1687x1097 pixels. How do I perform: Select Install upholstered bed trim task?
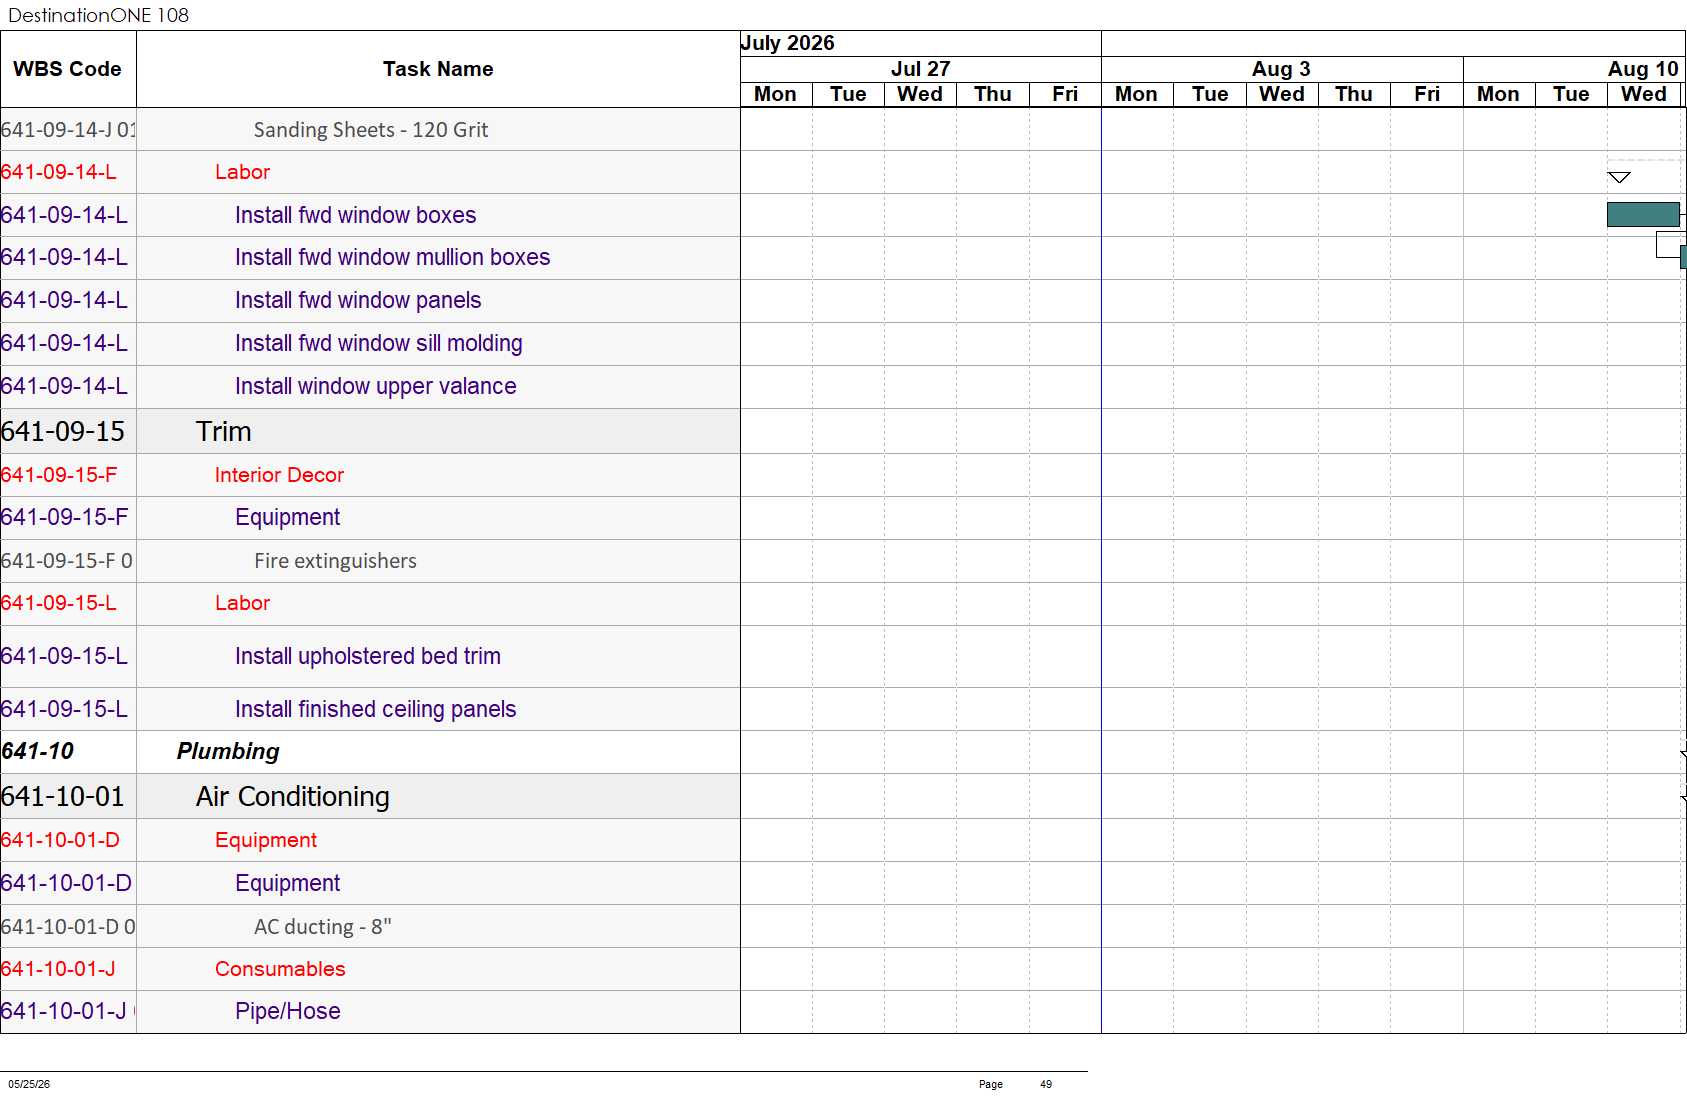tap(367, 656)
